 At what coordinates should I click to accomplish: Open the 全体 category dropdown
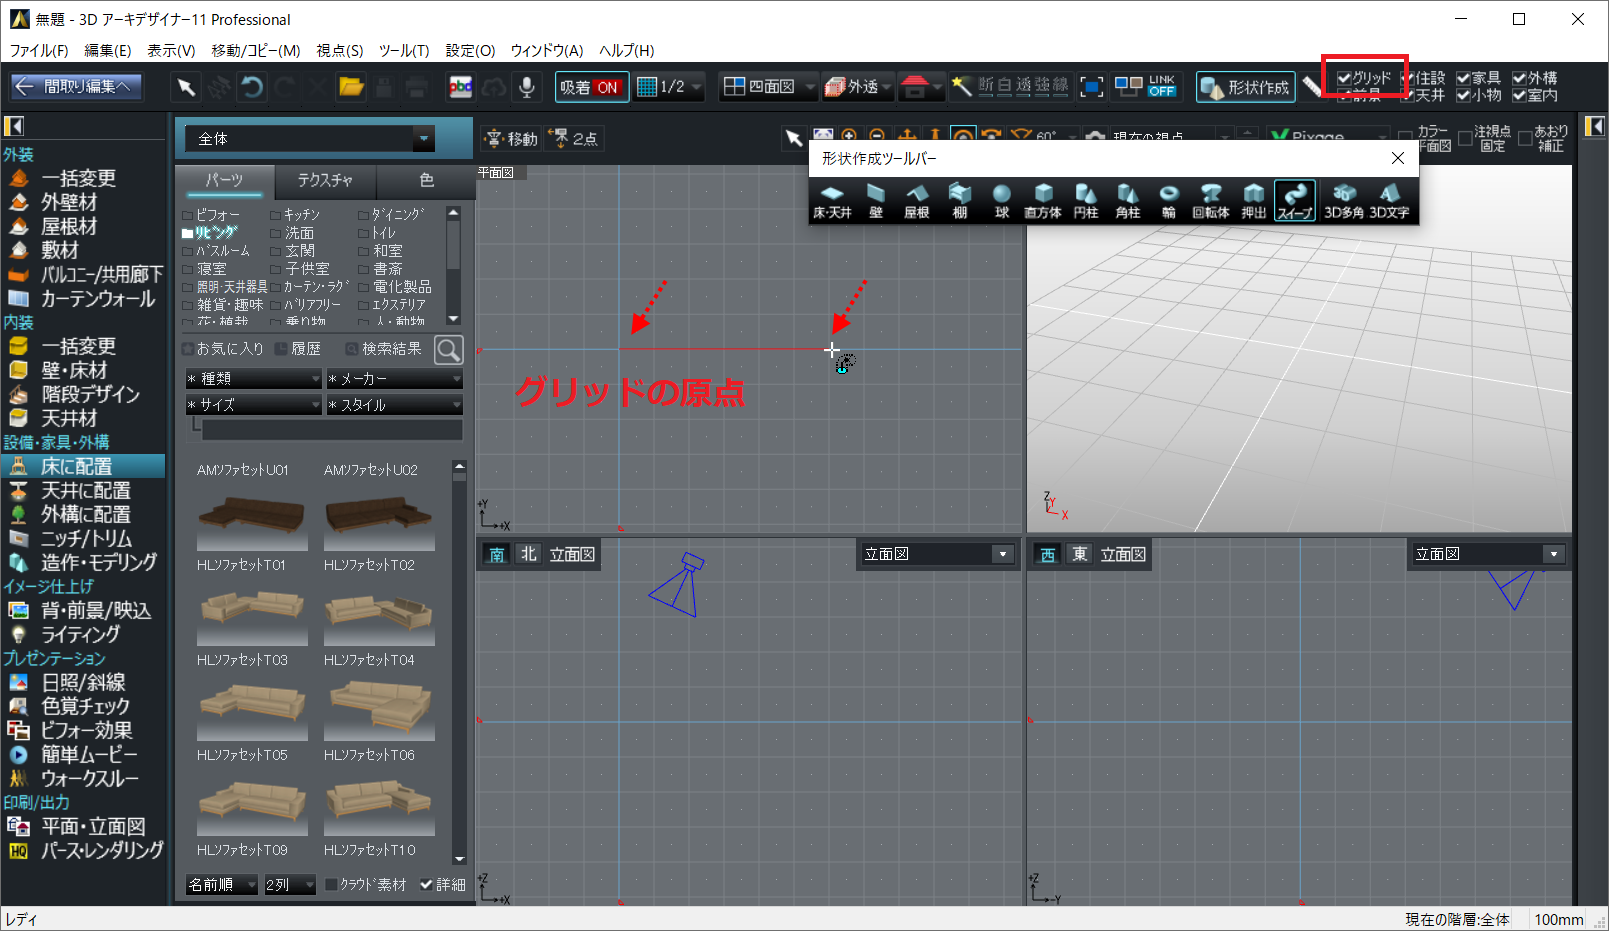(424, 139)
